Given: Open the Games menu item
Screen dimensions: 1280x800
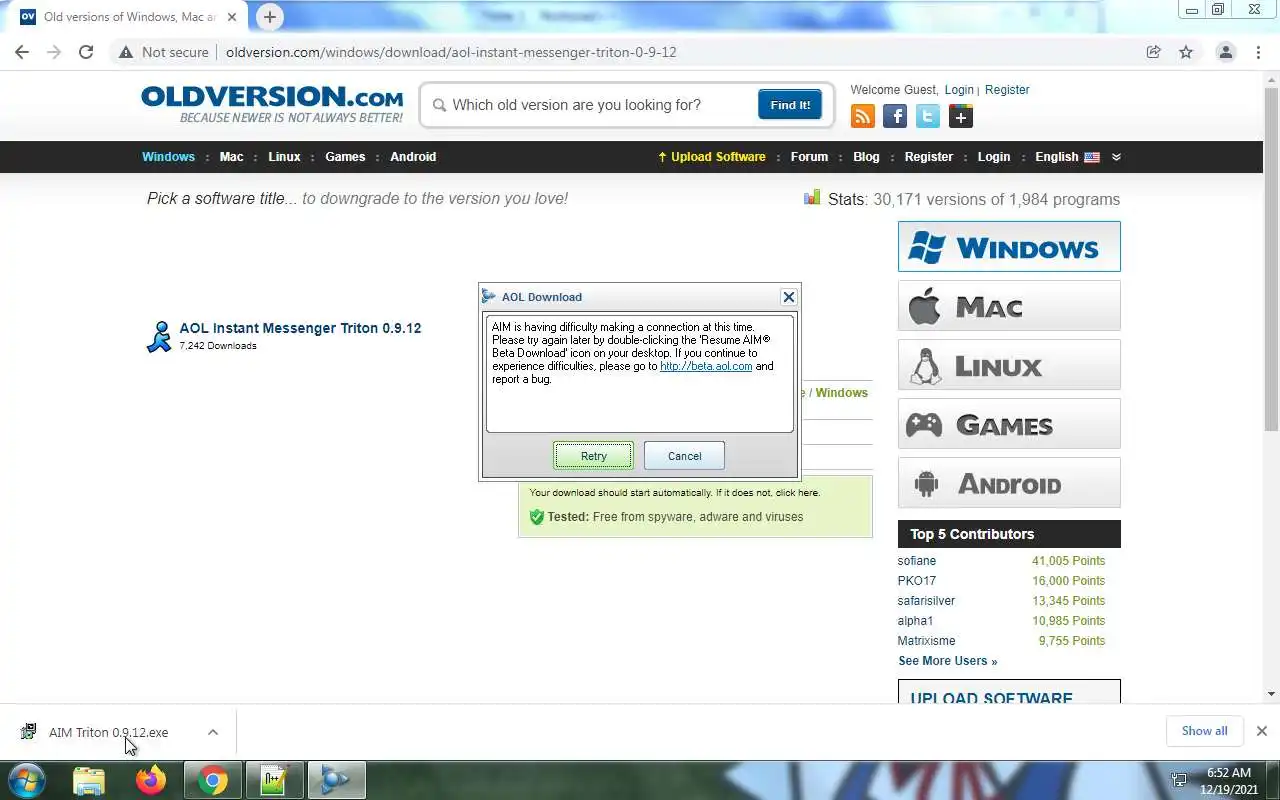Looking at the screenshot, I should [x=345, y=157].
